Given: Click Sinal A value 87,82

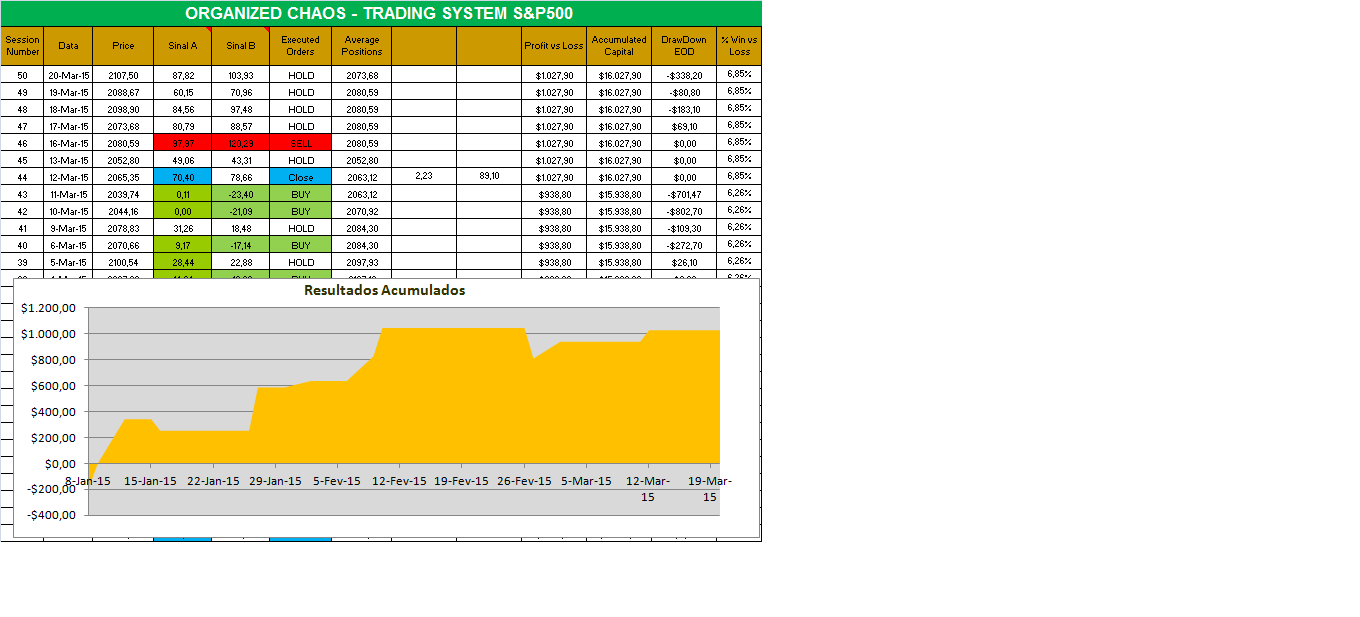Looking at the screenshot, I should click(183, 75).
